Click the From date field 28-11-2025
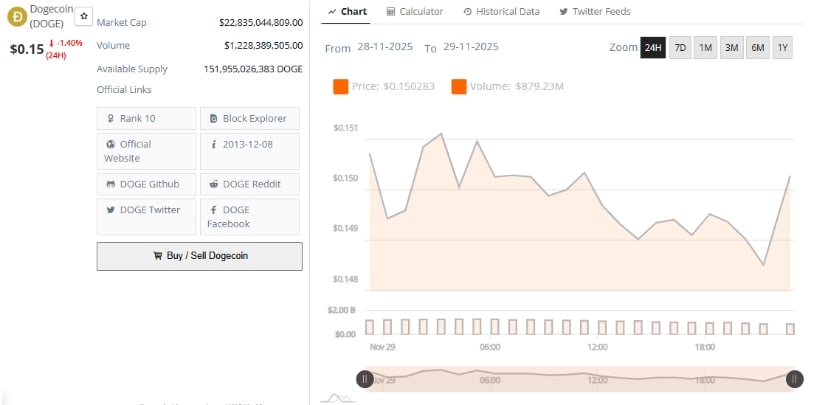Viewport: 825px width, 405px height. point(387,48)
